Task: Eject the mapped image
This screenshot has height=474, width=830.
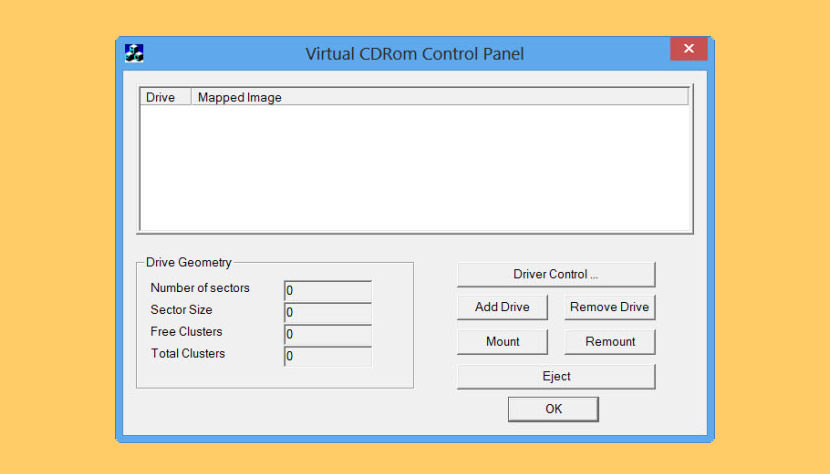Action: [556, 377]
